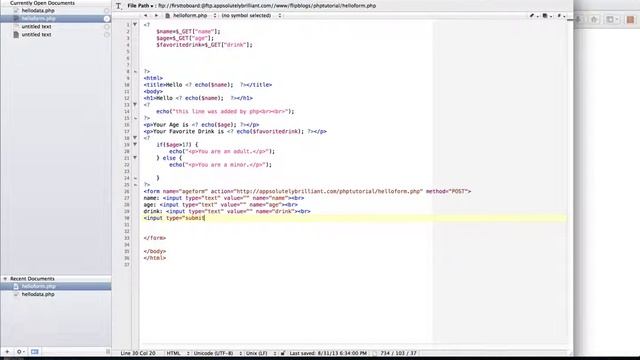The height and width of the screenshot is (360, 640).
Task: Open helloform.php under Recent Documents
Action: 38,286
